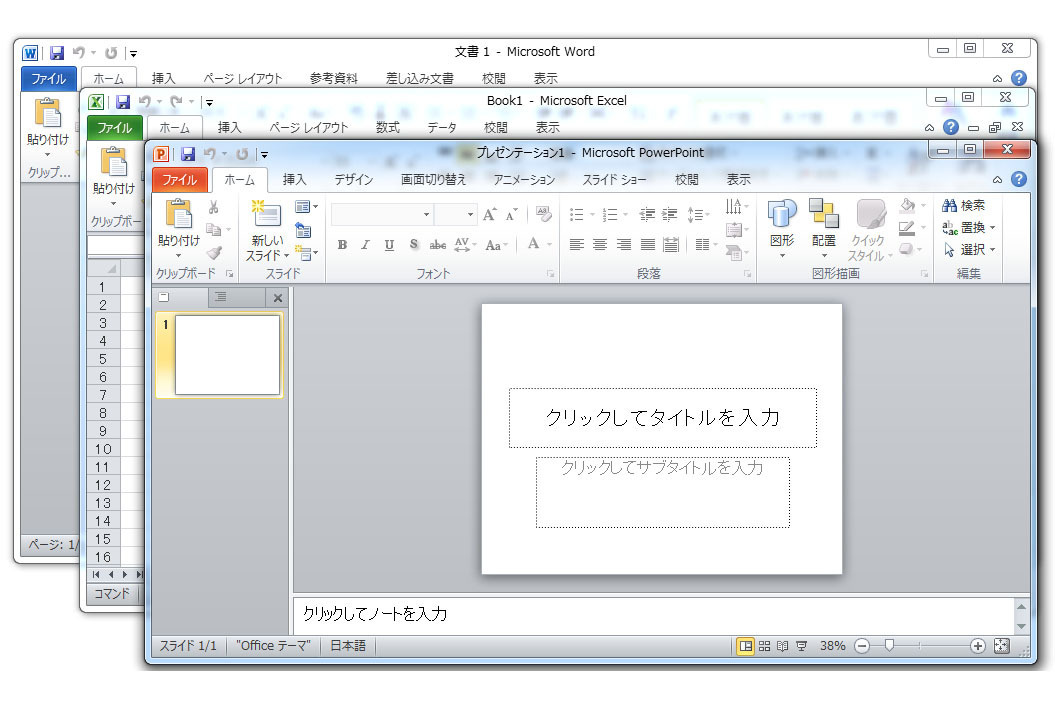Click the Decrease Font Size icon
Viewport: 1055px width, 709px height.
click(x=512, y=215)
